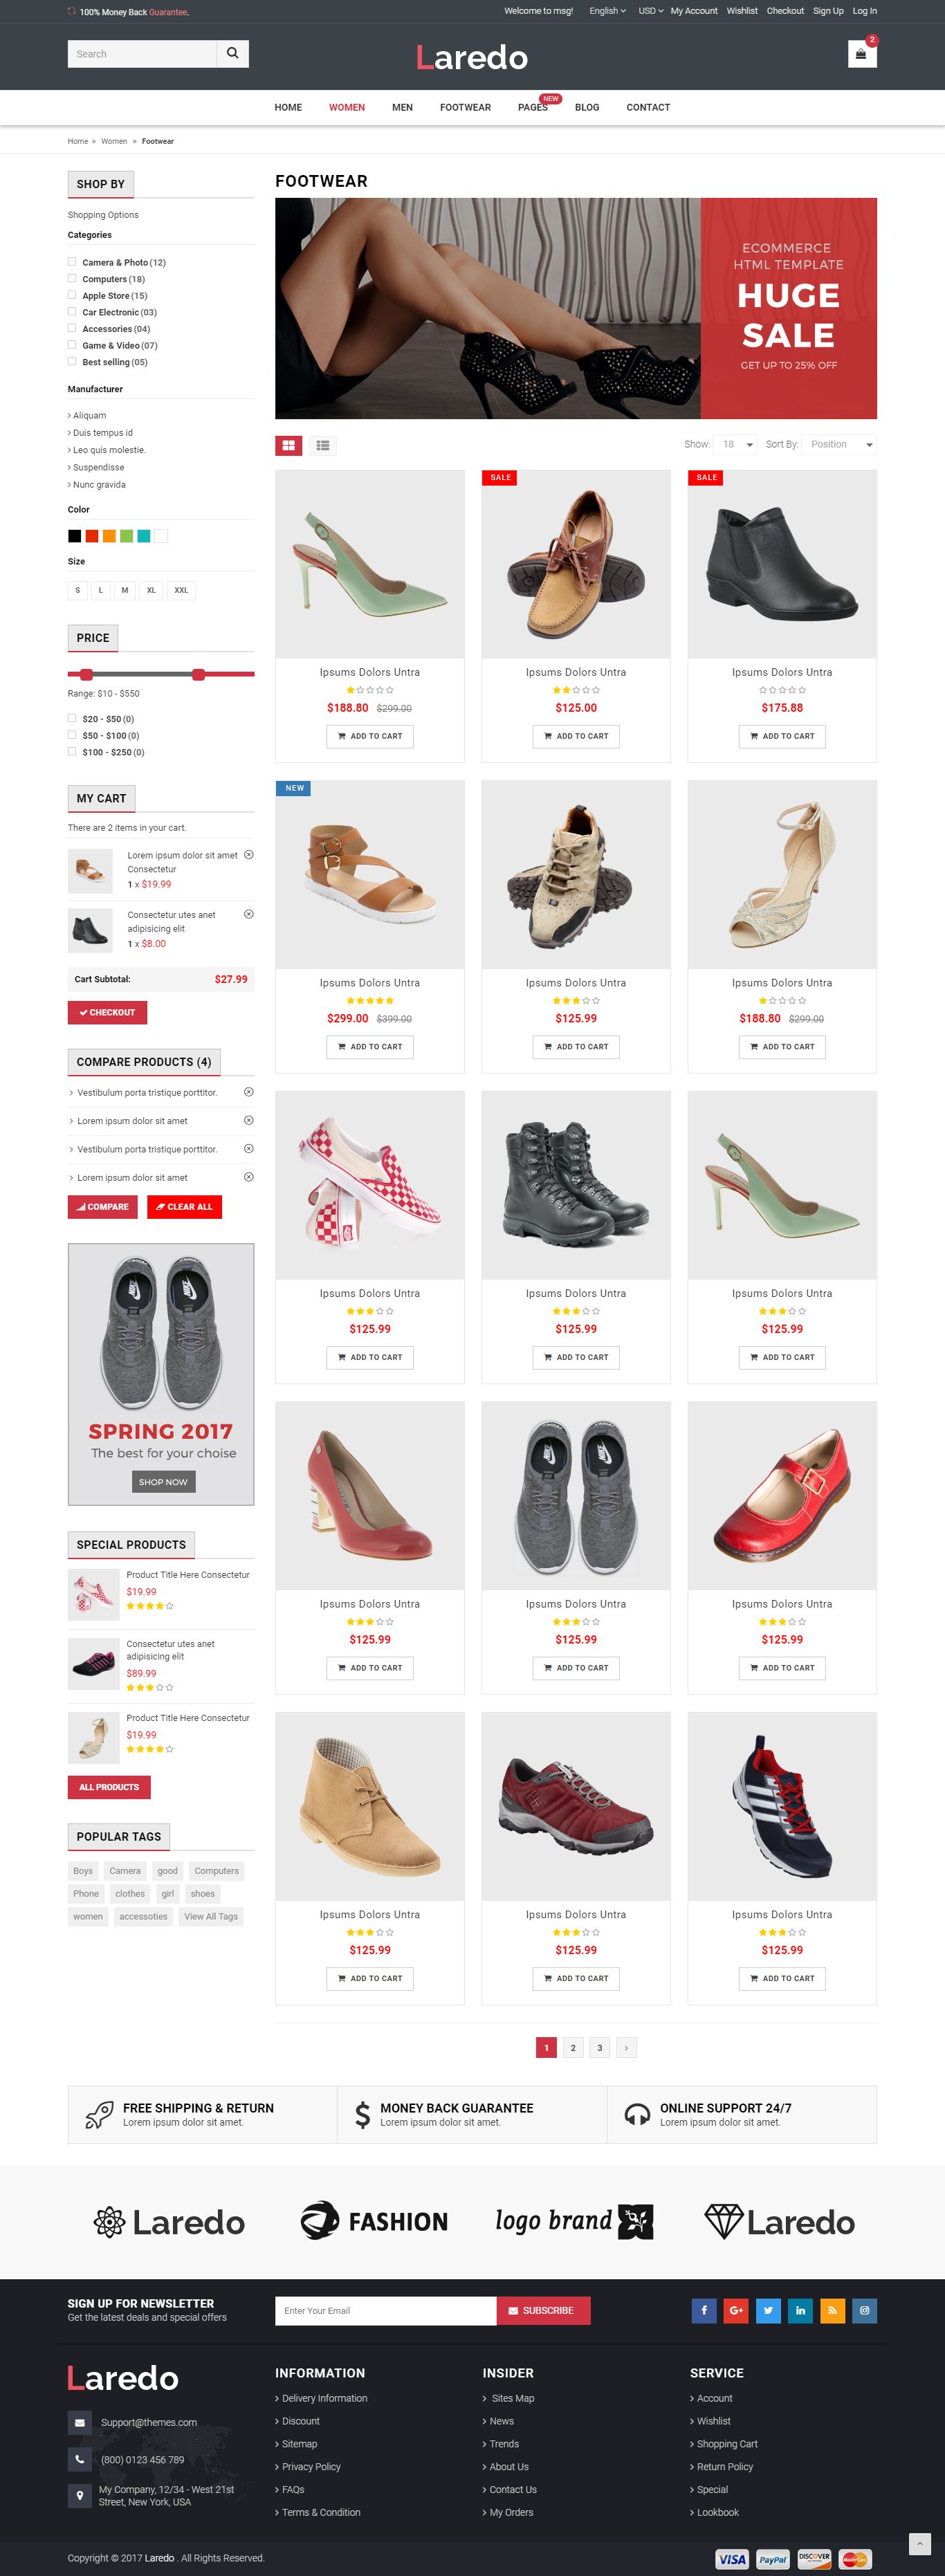The width and height of the screenshot is (945, 2576).
Task: Switch to list view layout
Action: click(x=323, y=445)
